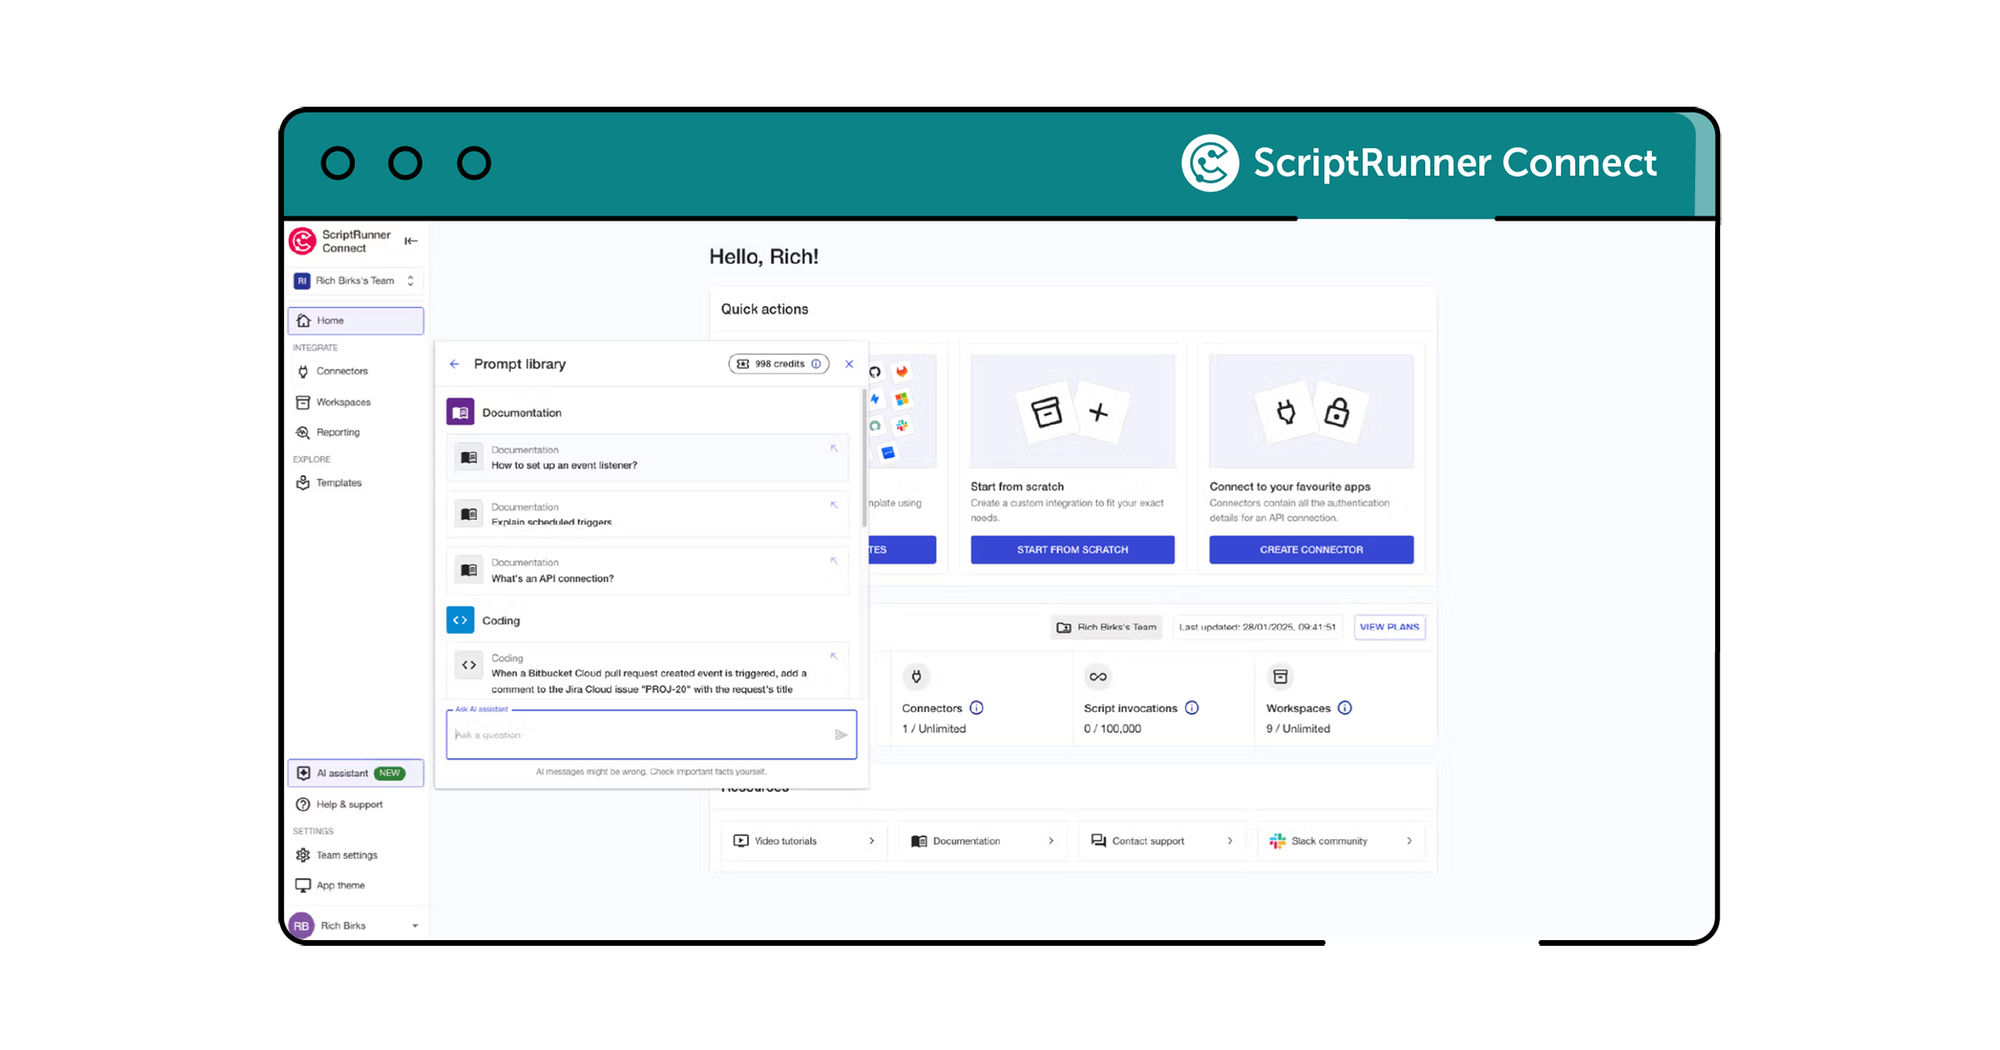2000x1050 pixels.
Task: Click the credits info icon
Action: tap(816, 364)
